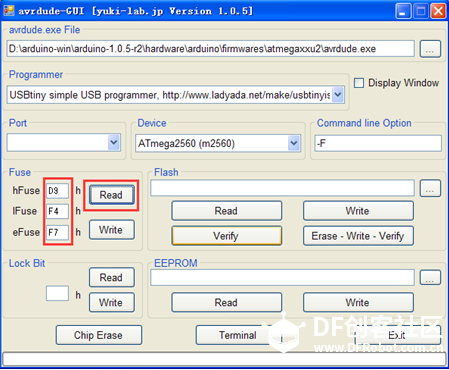Click Erase - Write - Verify button
449x370 pixels.
[358, 236]
